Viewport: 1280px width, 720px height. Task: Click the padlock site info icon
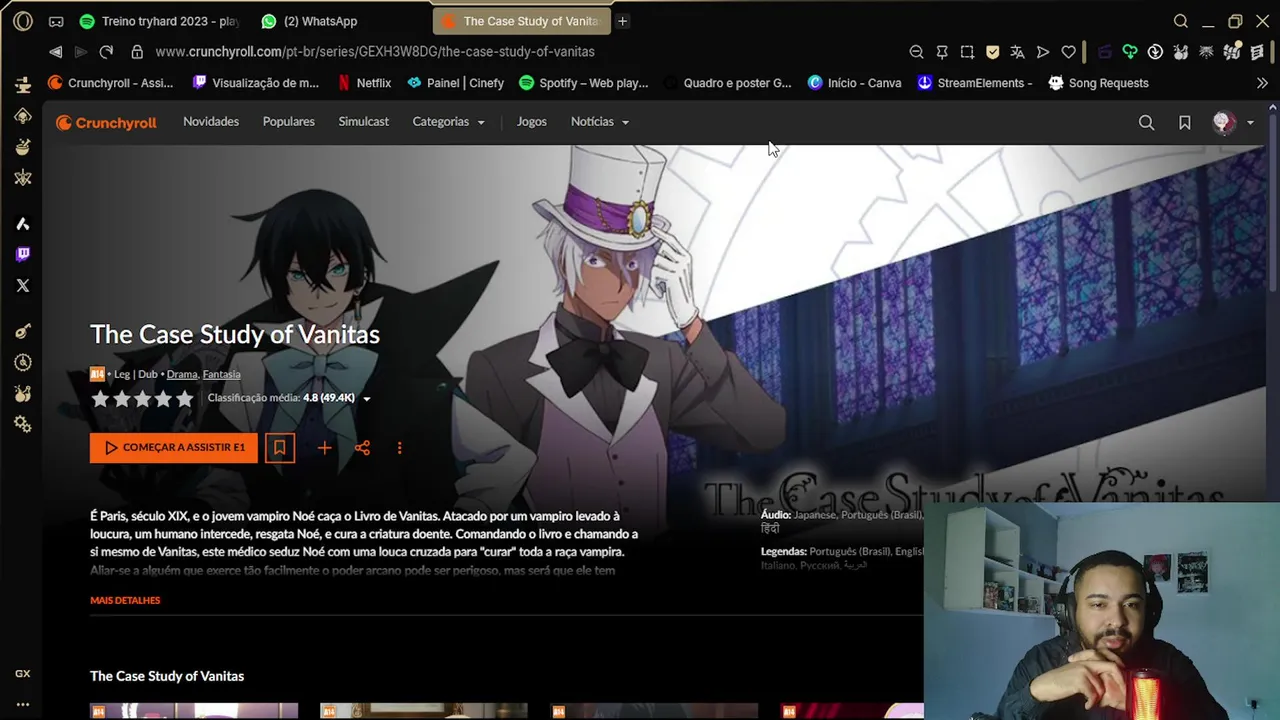[137, 52]
